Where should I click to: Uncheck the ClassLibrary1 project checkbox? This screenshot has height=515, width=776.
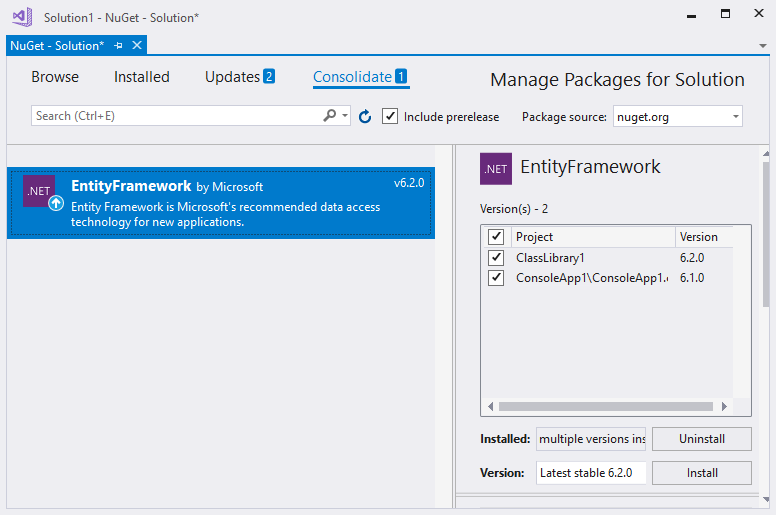click(496, 258)
